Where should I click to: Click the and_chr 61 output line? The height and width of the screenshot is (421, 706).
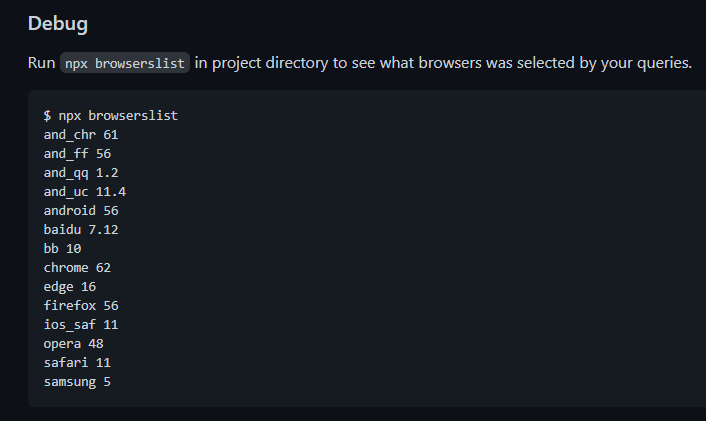[x=81, y=134]
